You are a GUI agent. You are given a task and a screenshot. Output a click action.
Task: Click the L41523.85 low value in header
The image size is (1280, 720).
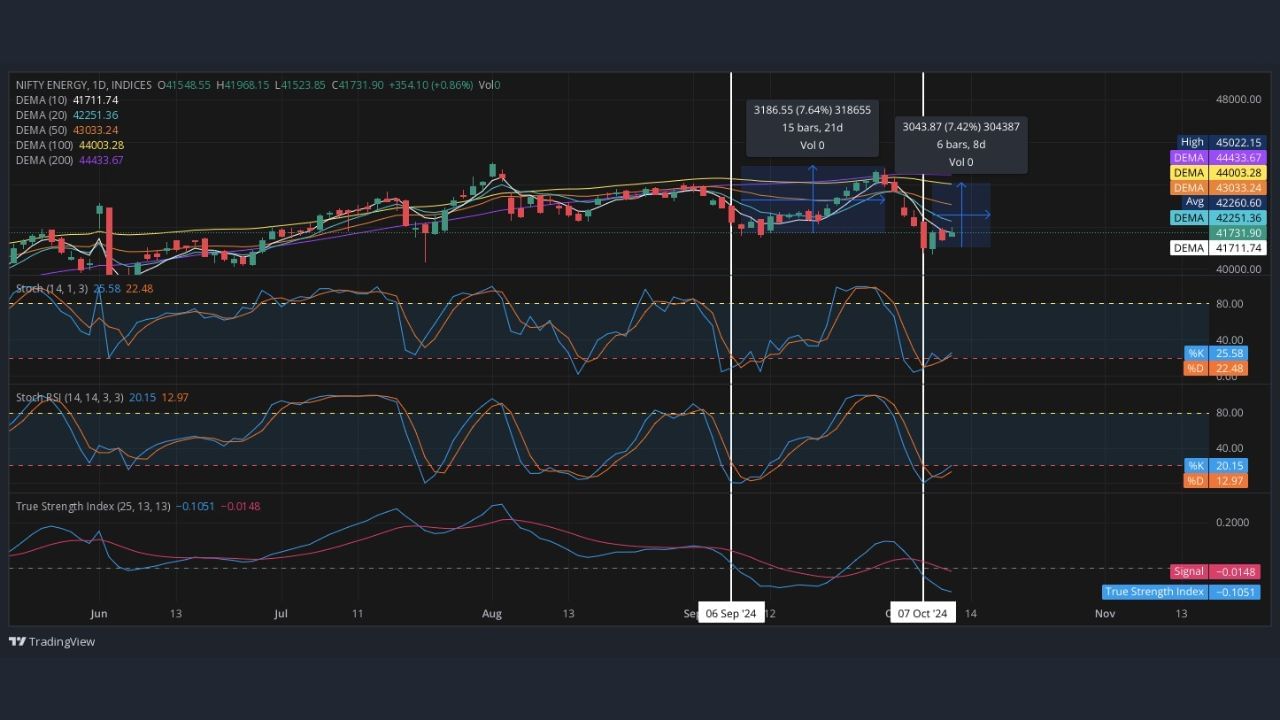(301, 85)
